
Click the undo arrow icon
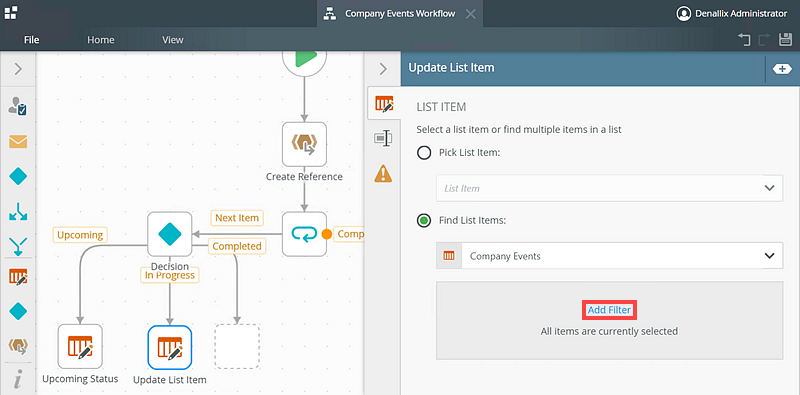(x=744, y=39)
